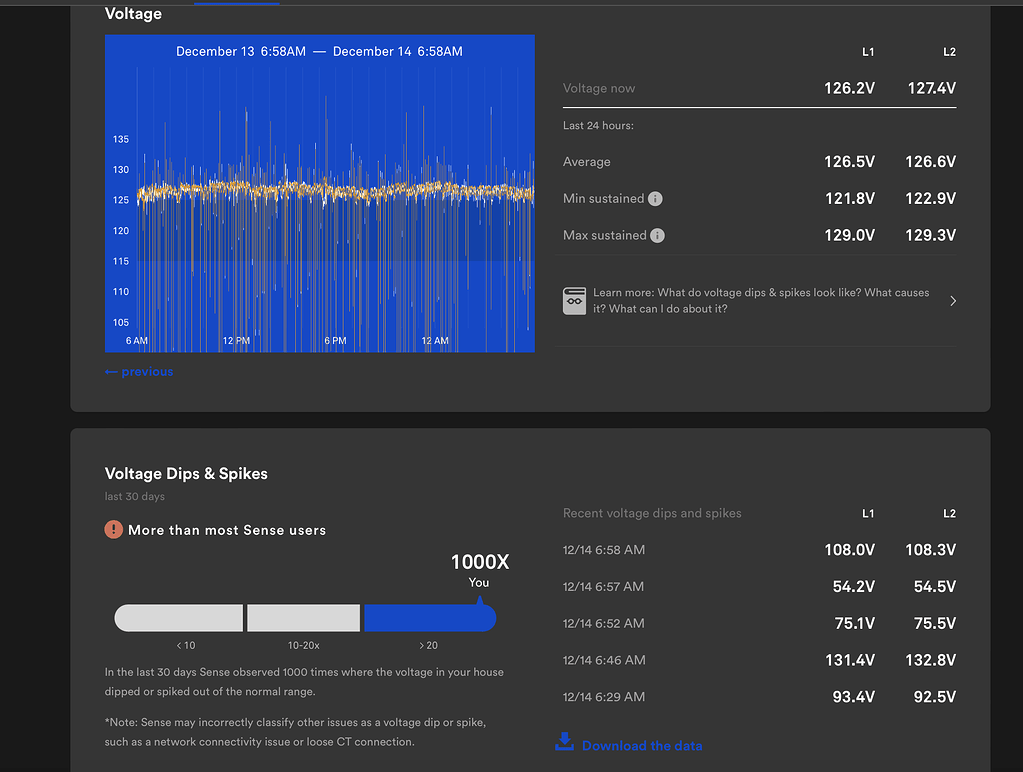This screenshot has width=1023, height=772.
Task: Select the blue >20 bar segment
Action: click(x=429, y=618)
